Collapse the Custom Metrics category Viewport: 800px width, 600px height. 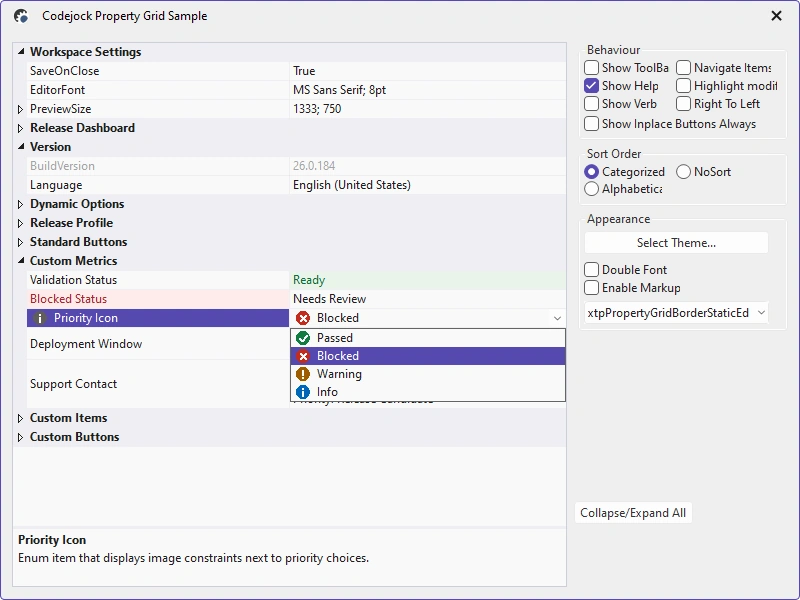pos(20,260)
